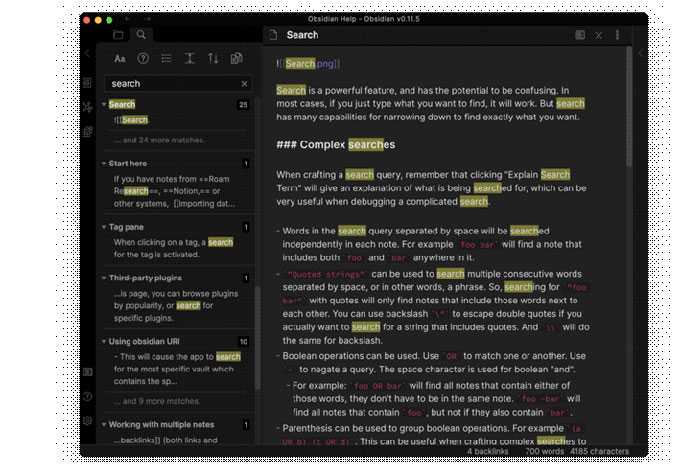Toggle preview mode icon in note header

(580, 35)
